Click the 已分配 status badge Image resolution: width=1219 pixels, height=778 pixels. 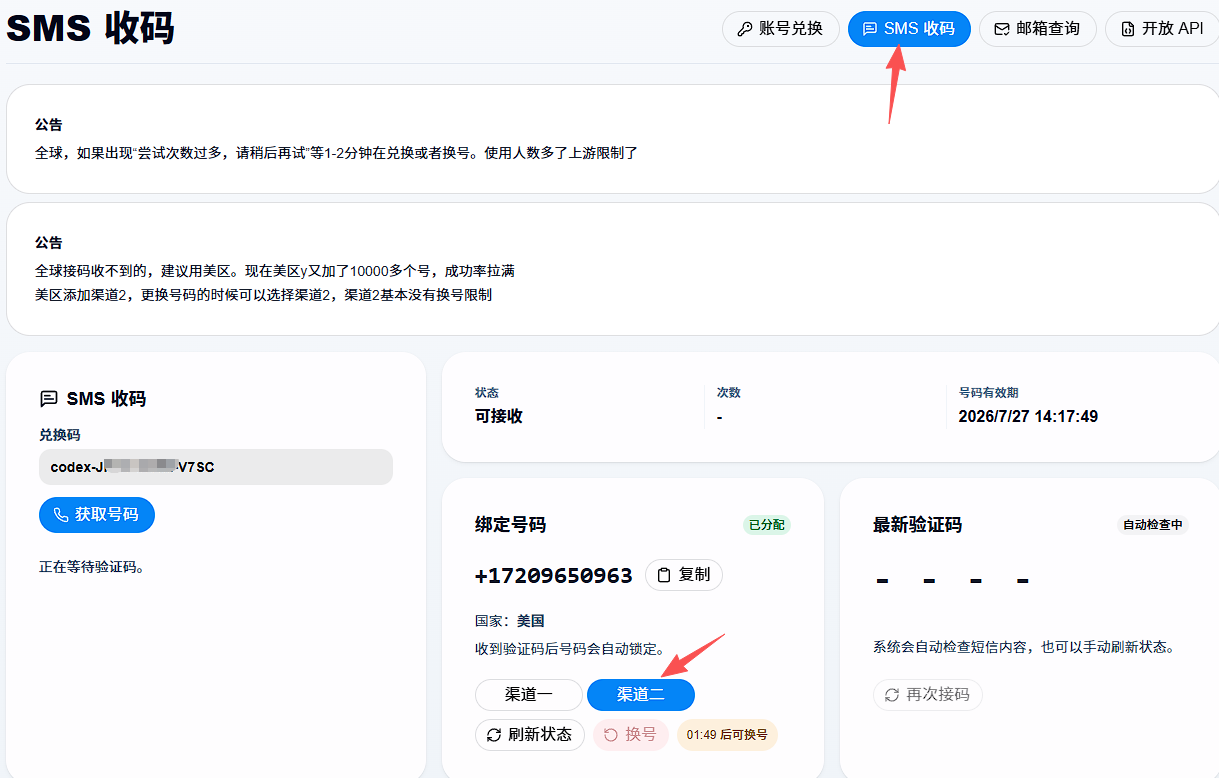[x=767, y=525]
